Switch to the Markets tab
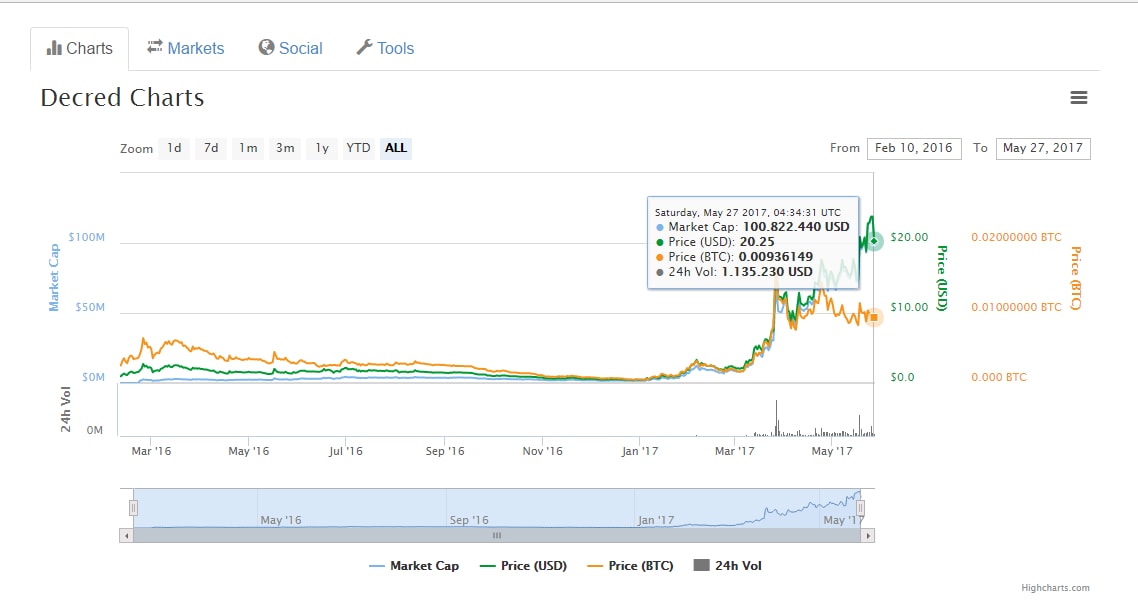The width and height of the screenshot is (1138, 612). [x=186, y=49]
